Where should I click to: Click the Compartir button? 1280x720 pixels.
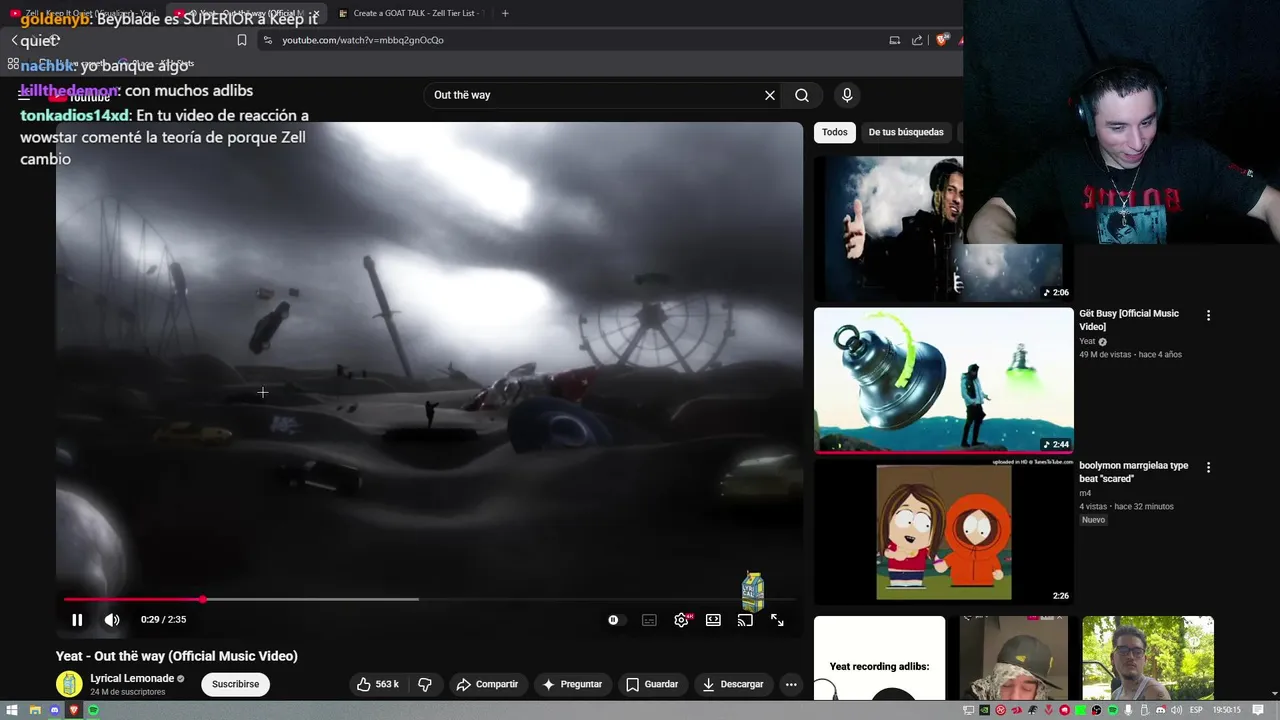(487, 684)
